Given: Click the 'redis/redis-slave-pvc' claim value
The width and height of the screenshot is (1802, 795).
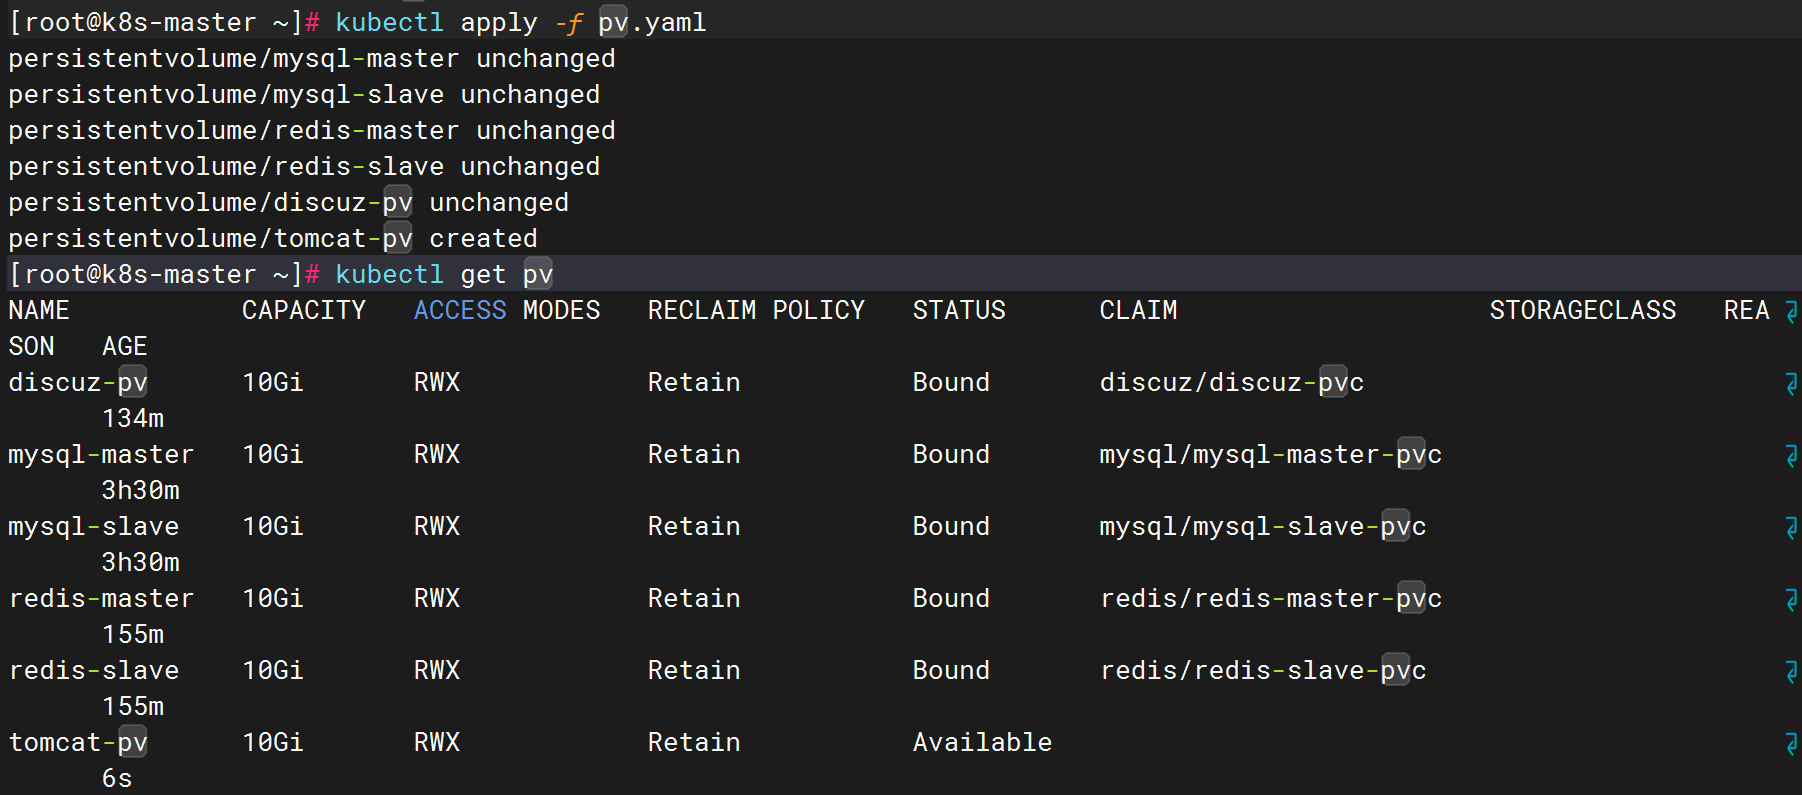Looking at the screenshot, I should pyautogui.click(x=1263, y=670).
